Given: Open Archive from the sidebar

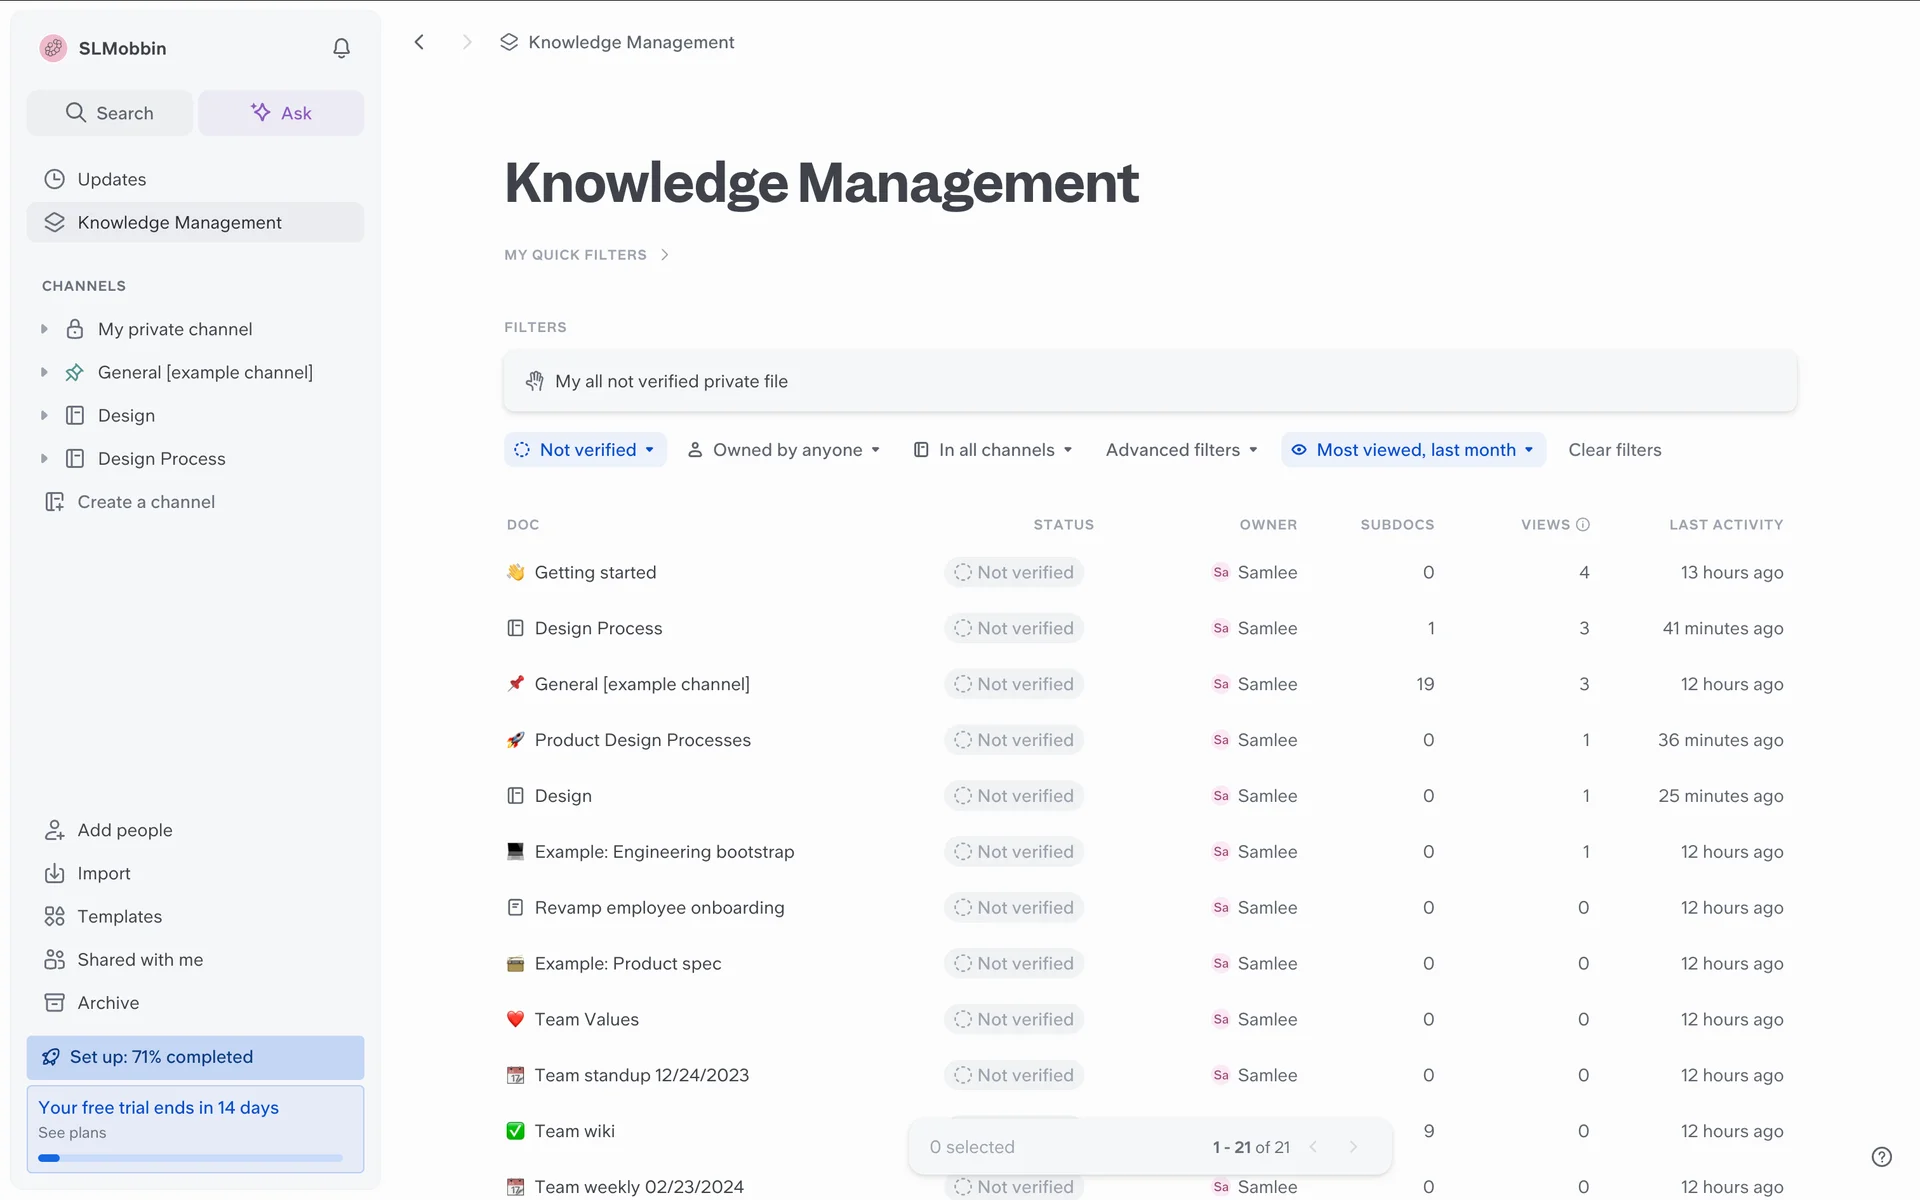Looking at the screenshot, I should click(x=108, y=1002).
